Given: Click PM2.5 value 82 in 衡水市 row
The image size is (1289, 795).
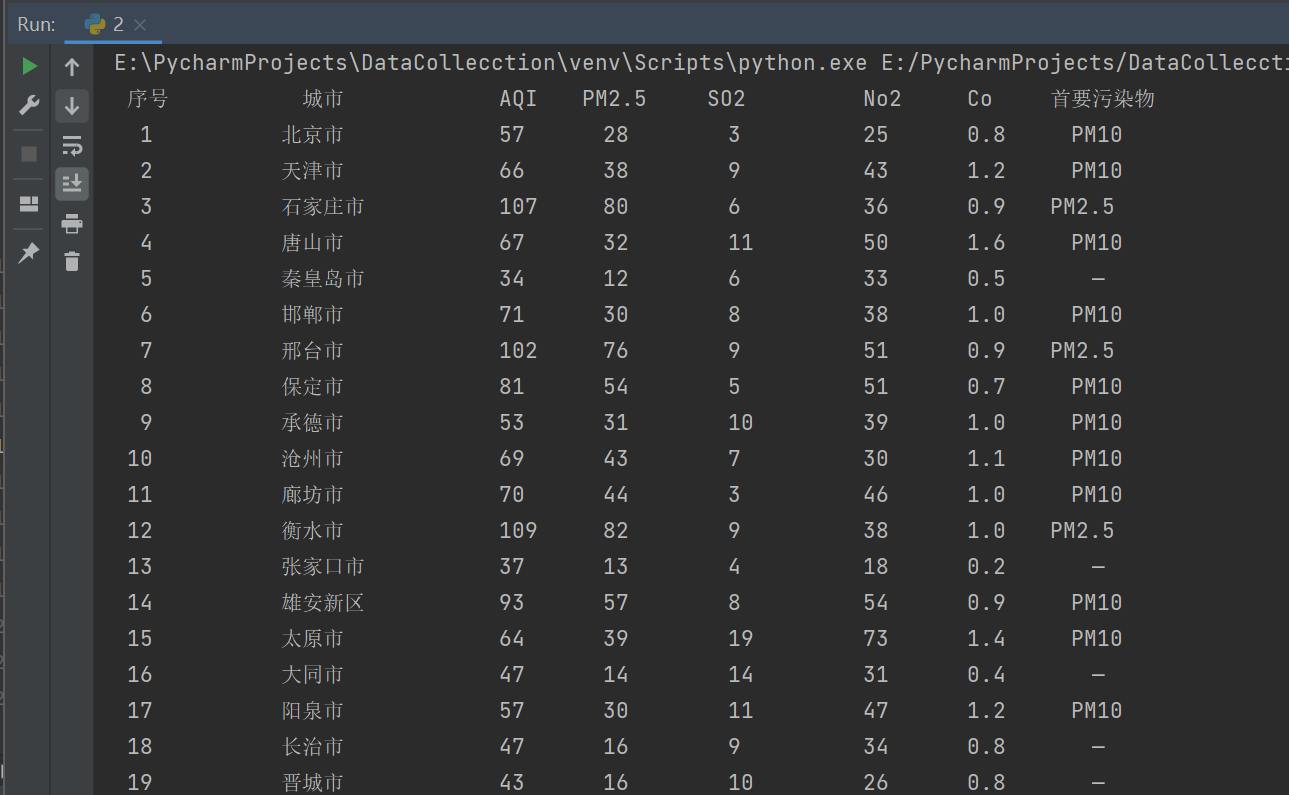Looking at the screenshot, I should click(616, 531).
